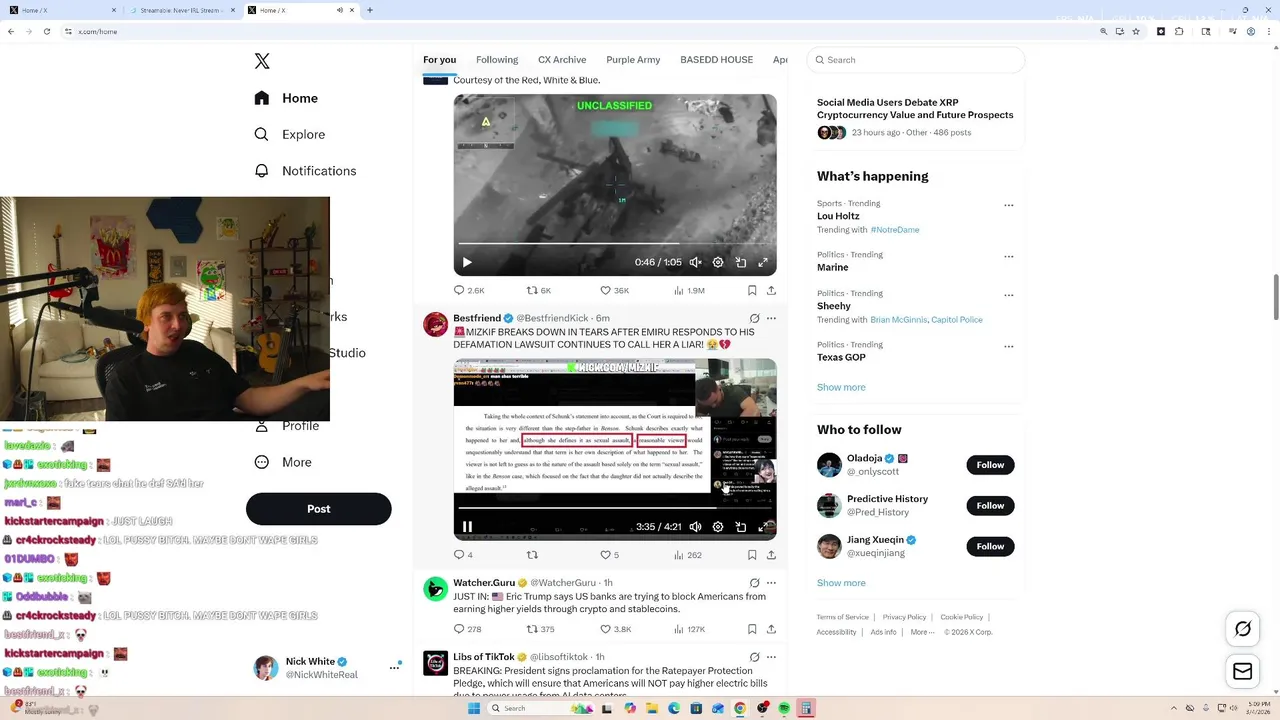Repost the Bestfriend post

click(532, 555)
